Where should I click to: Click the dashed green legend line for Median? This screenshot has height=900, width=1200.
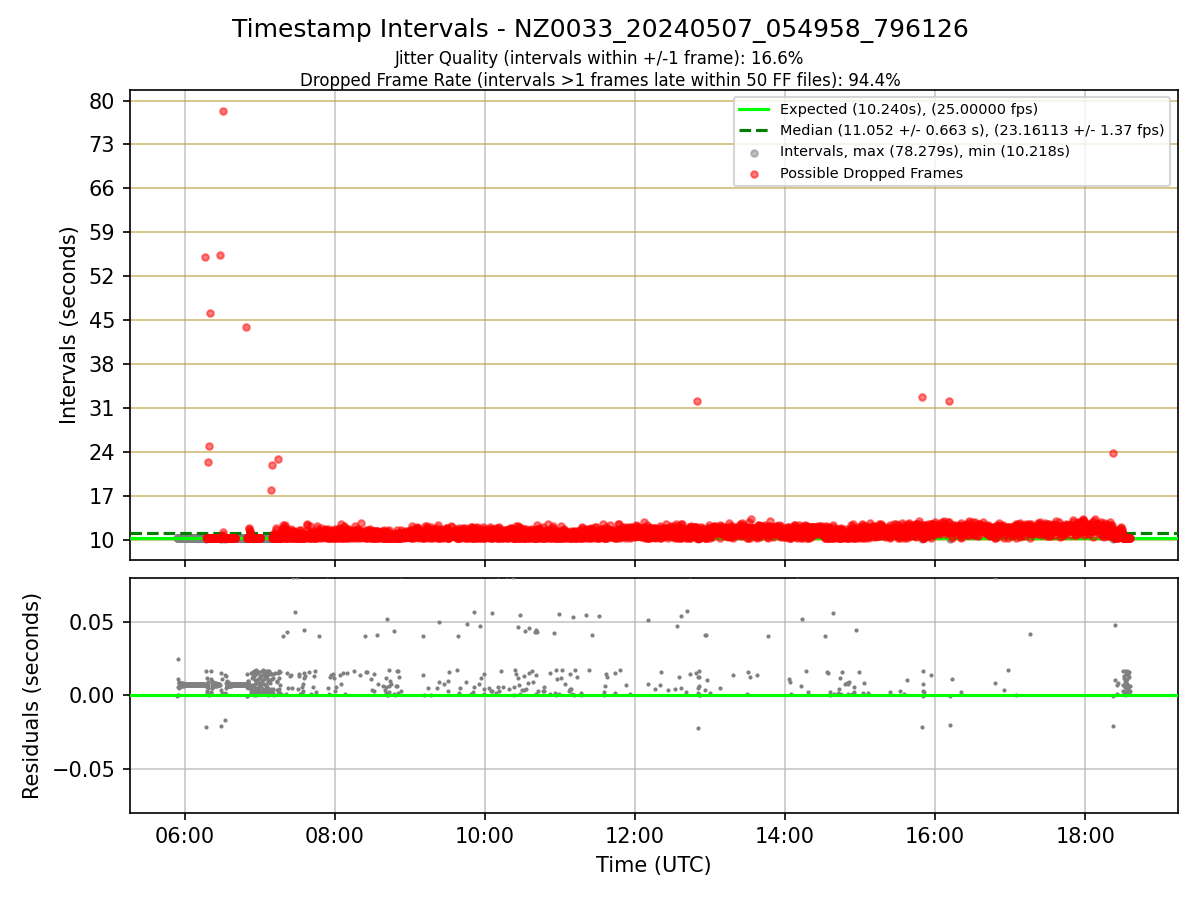[x=754, y=130]
